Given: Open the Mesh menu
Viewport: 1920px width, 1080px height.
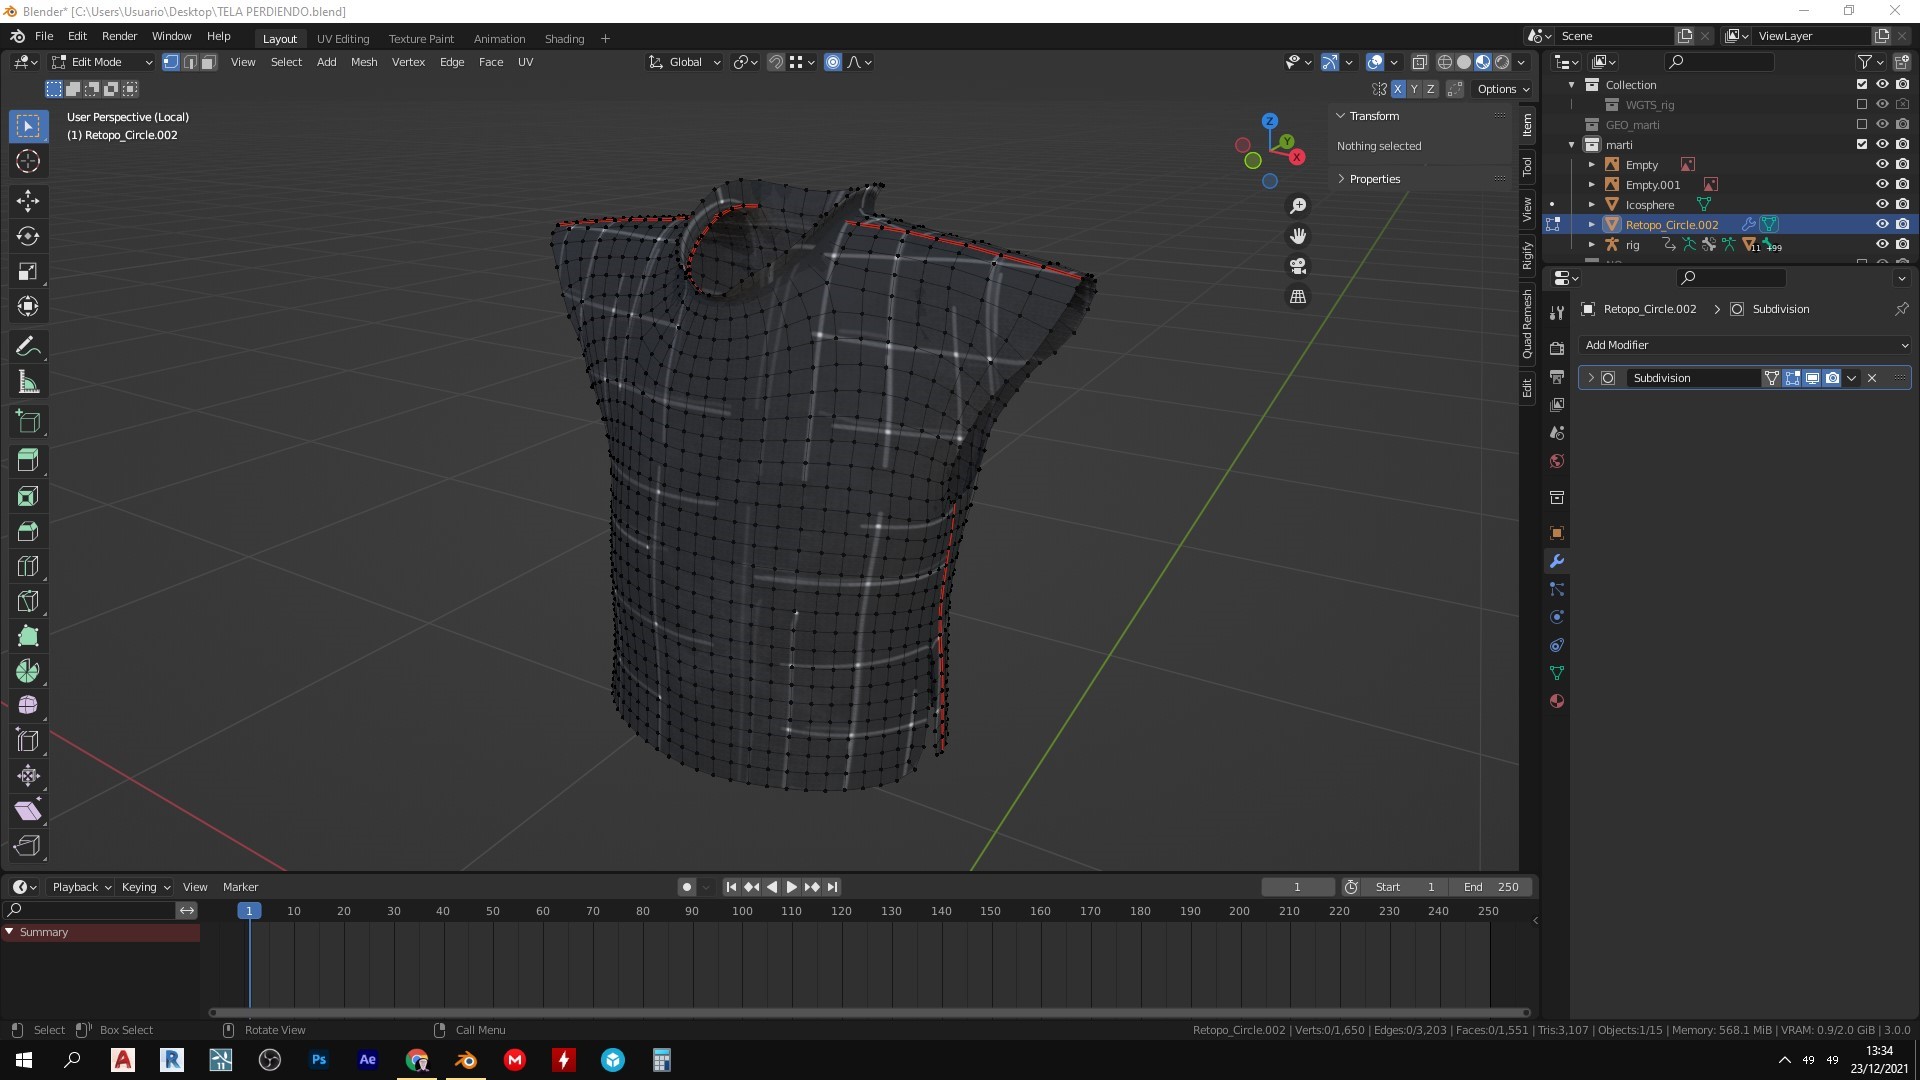Looking at the screenshot, I should coord(364,62).
